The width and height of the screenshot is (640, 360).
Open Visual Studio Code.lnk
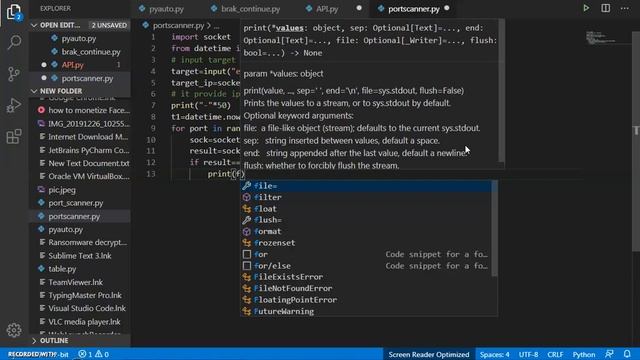click(80, 308)
